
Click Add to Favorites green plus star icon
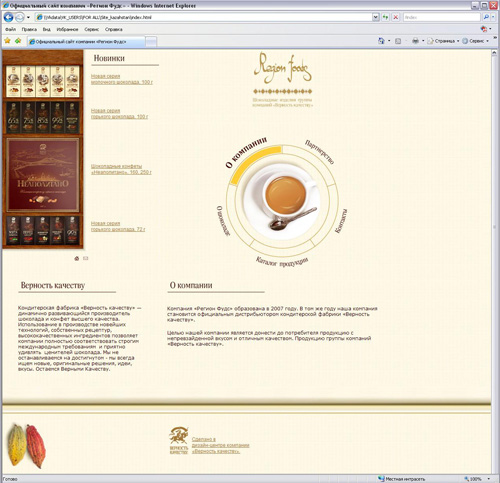click(x=18, y=41)
